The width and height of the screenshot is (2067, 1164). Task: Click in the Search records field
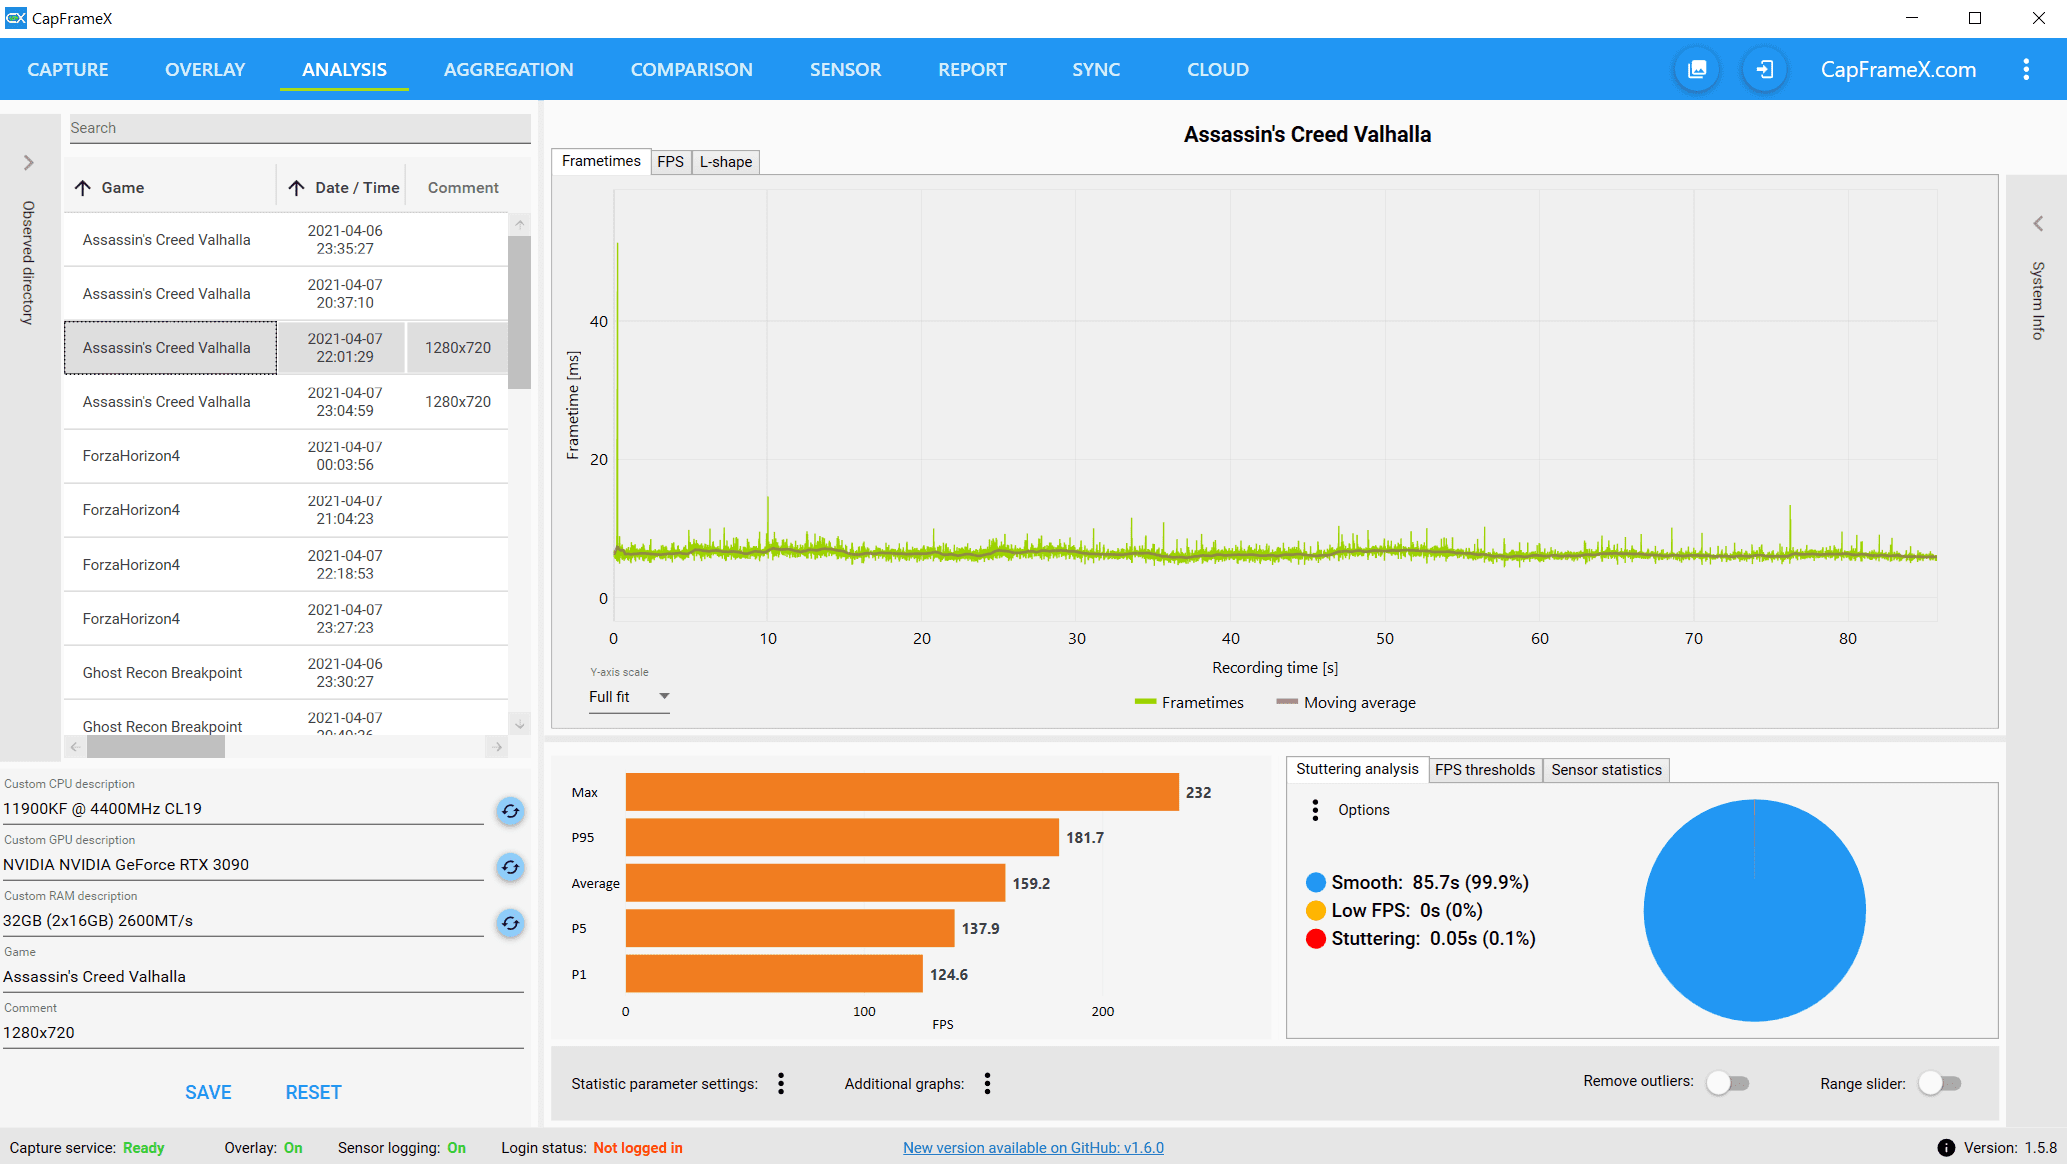[298, 128]
